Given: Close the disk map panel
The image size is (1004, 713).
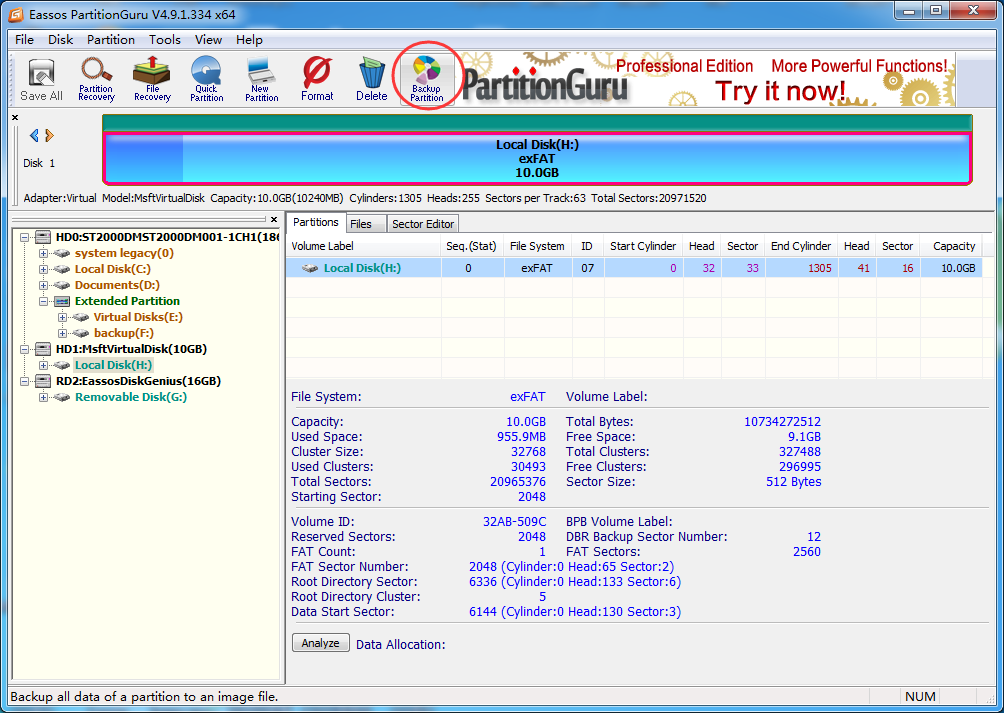Looking at the screenshot, I should [15, 117].
